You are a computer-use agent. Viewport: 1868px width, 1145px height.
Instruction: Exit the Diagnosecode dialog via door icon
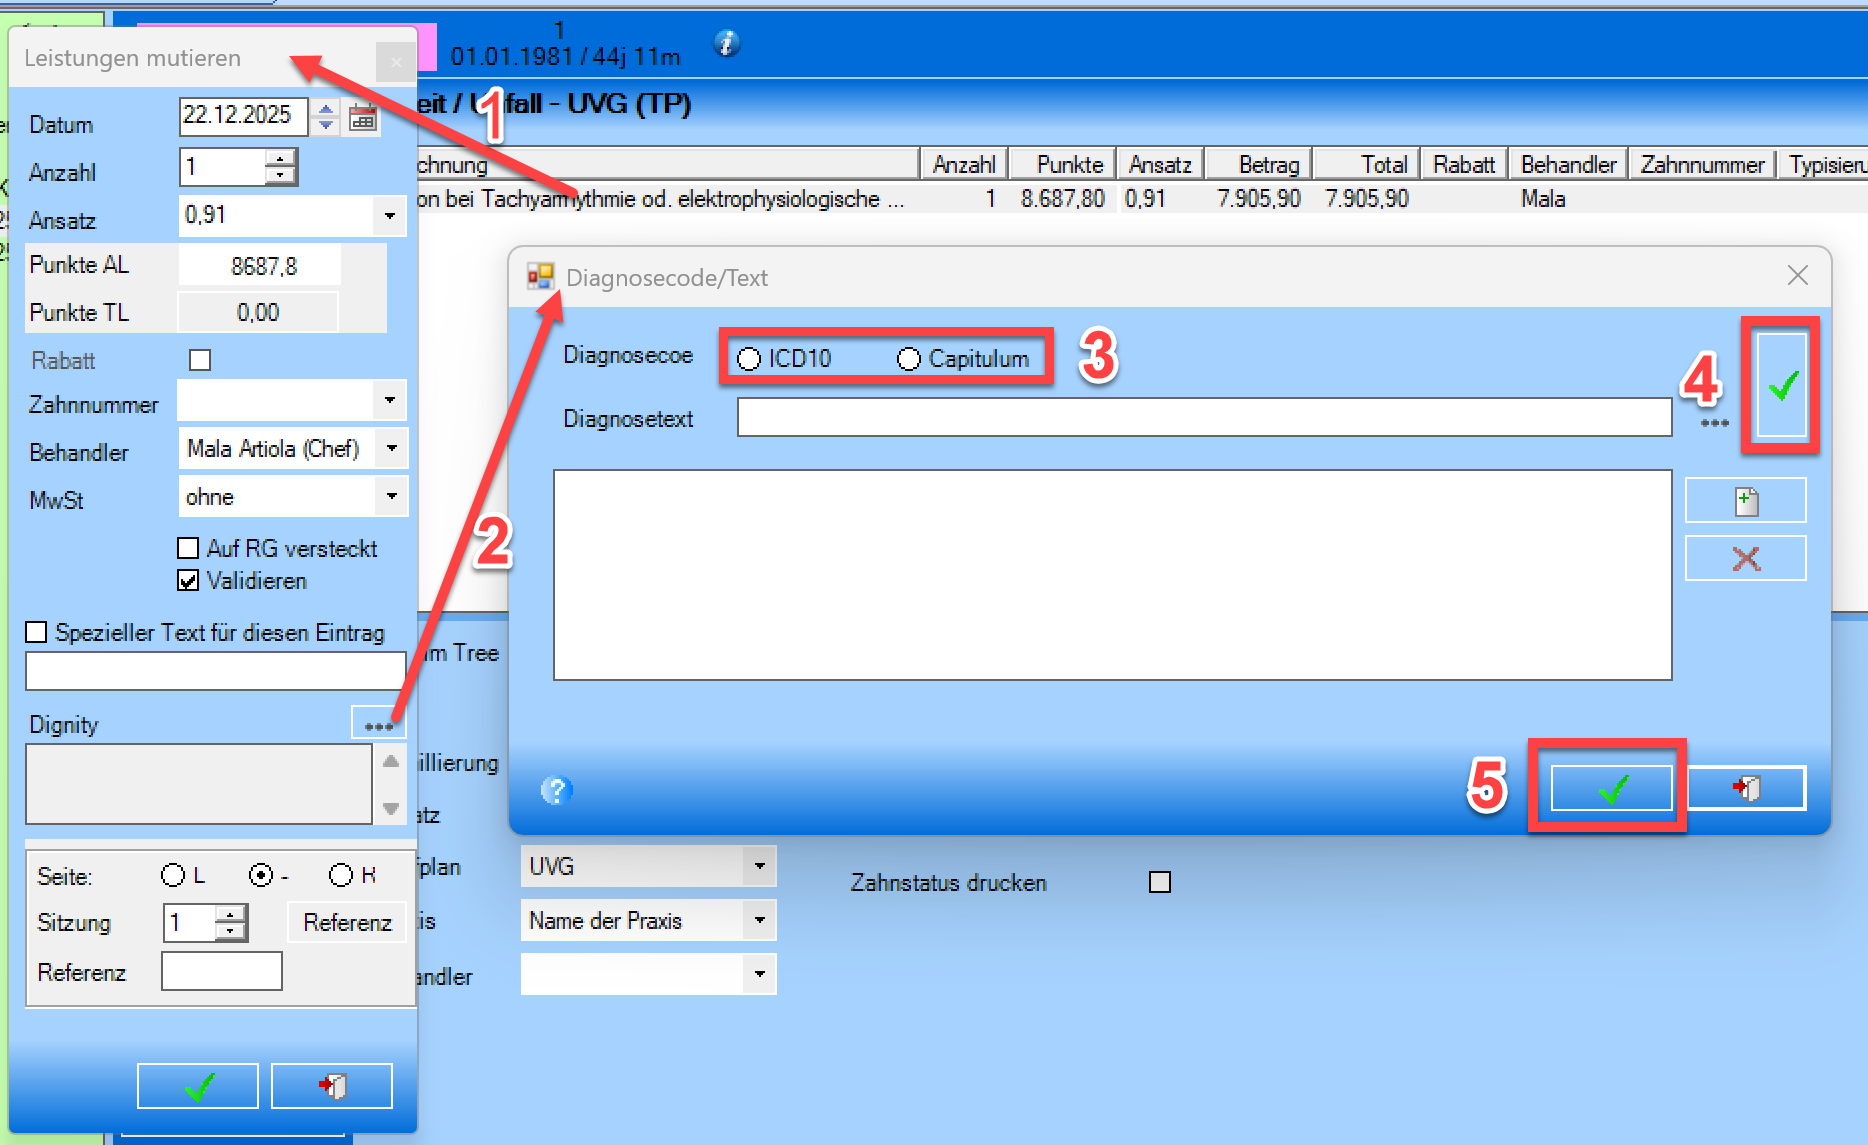pyautogui.click(x=1746, y=788)
